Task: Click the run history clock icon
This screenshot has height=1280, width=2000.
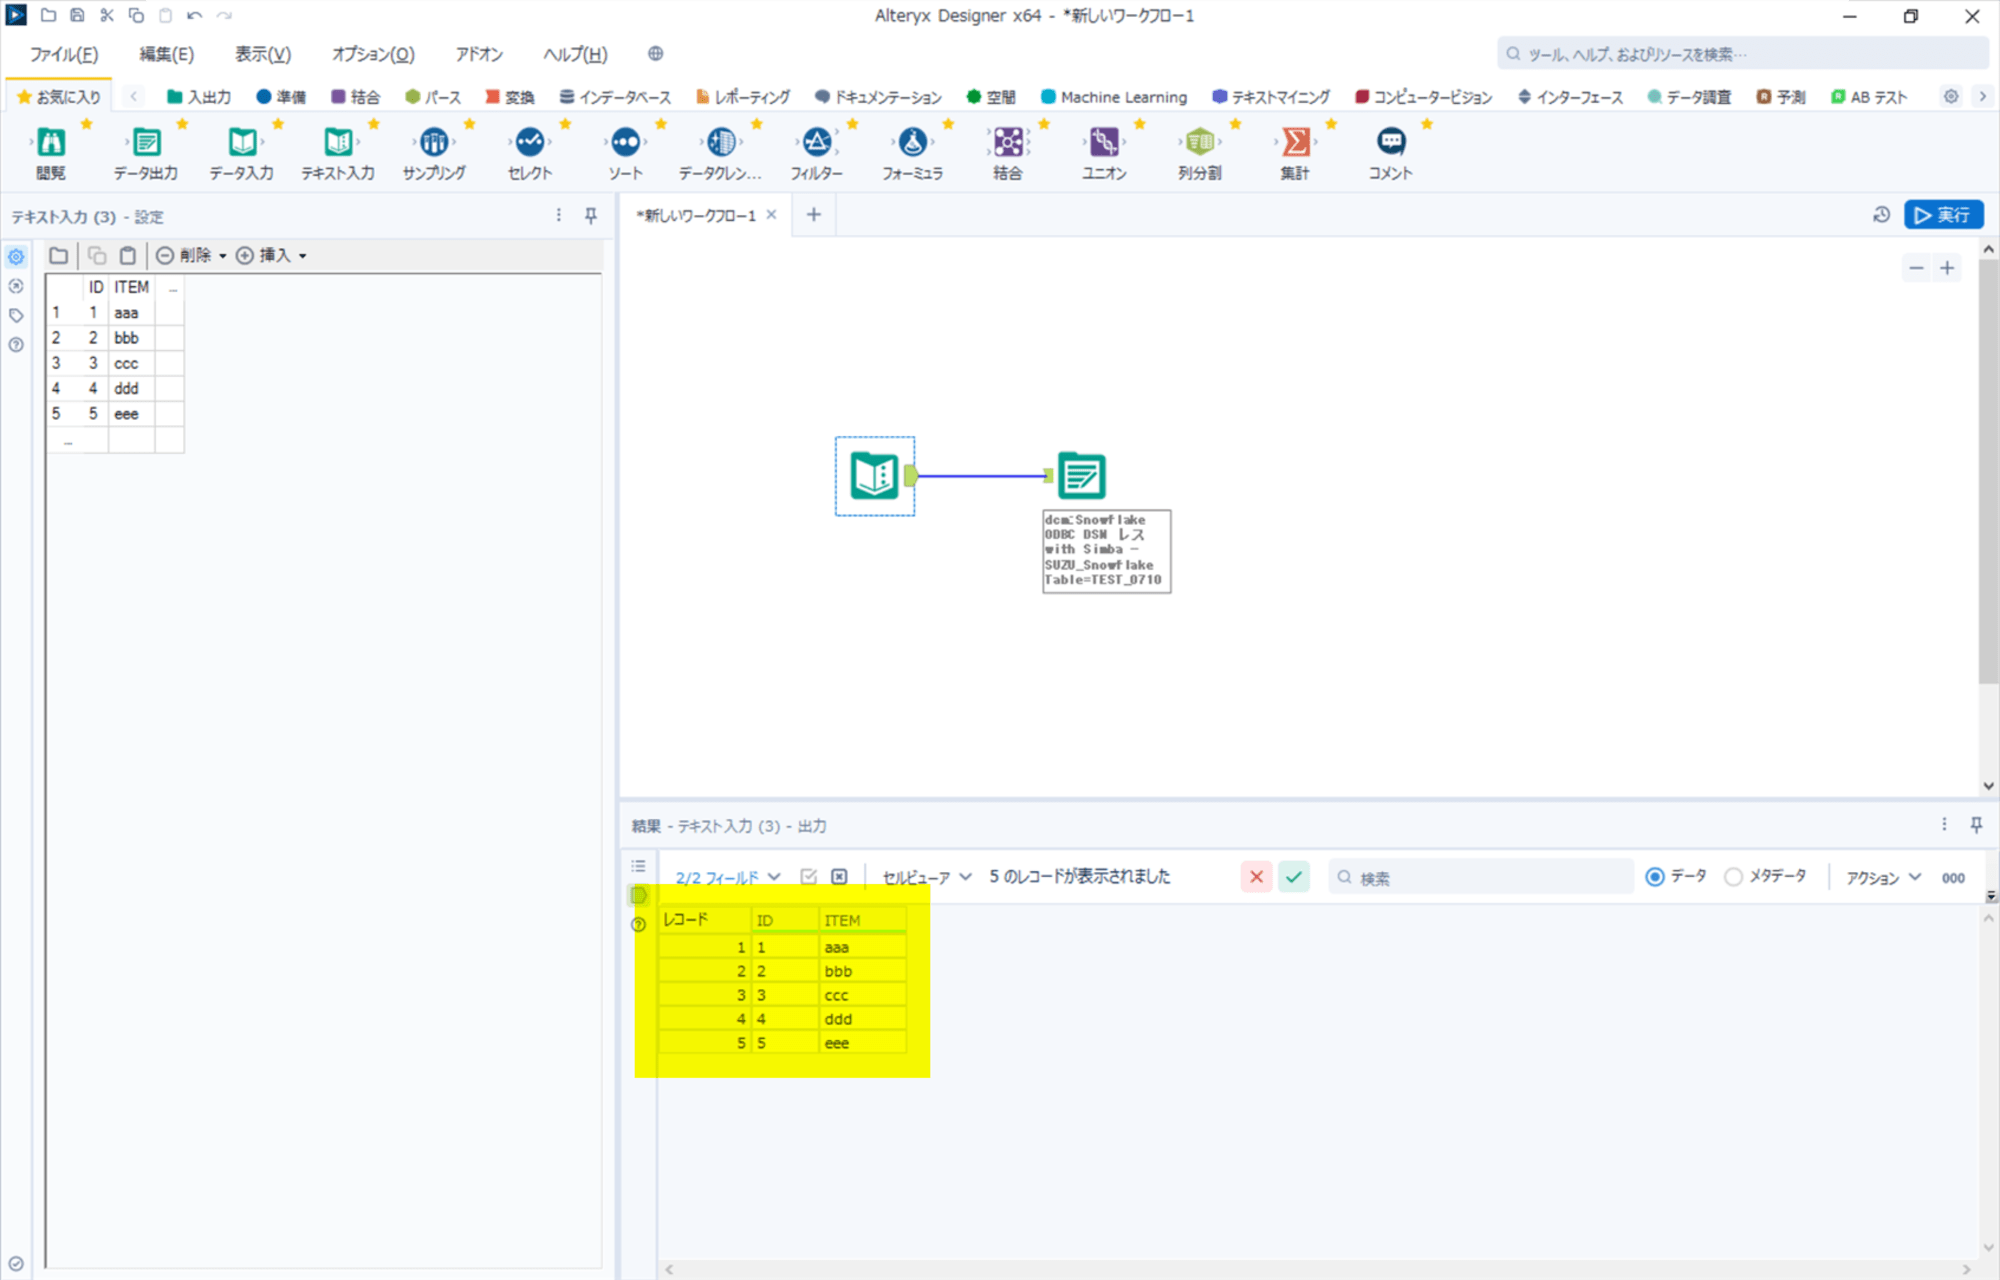Action: [x=1881, y=215]
